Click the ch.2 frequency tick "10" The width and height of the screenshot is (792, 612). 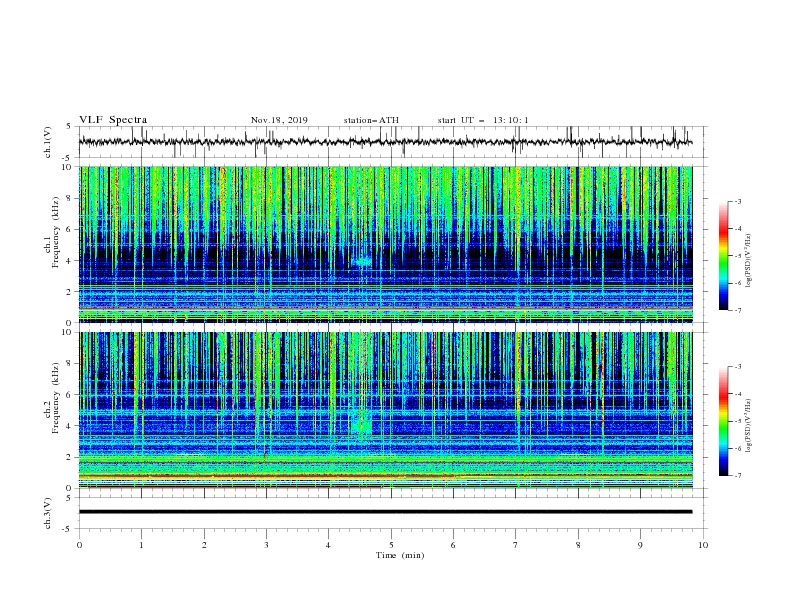tap(67, 332)
